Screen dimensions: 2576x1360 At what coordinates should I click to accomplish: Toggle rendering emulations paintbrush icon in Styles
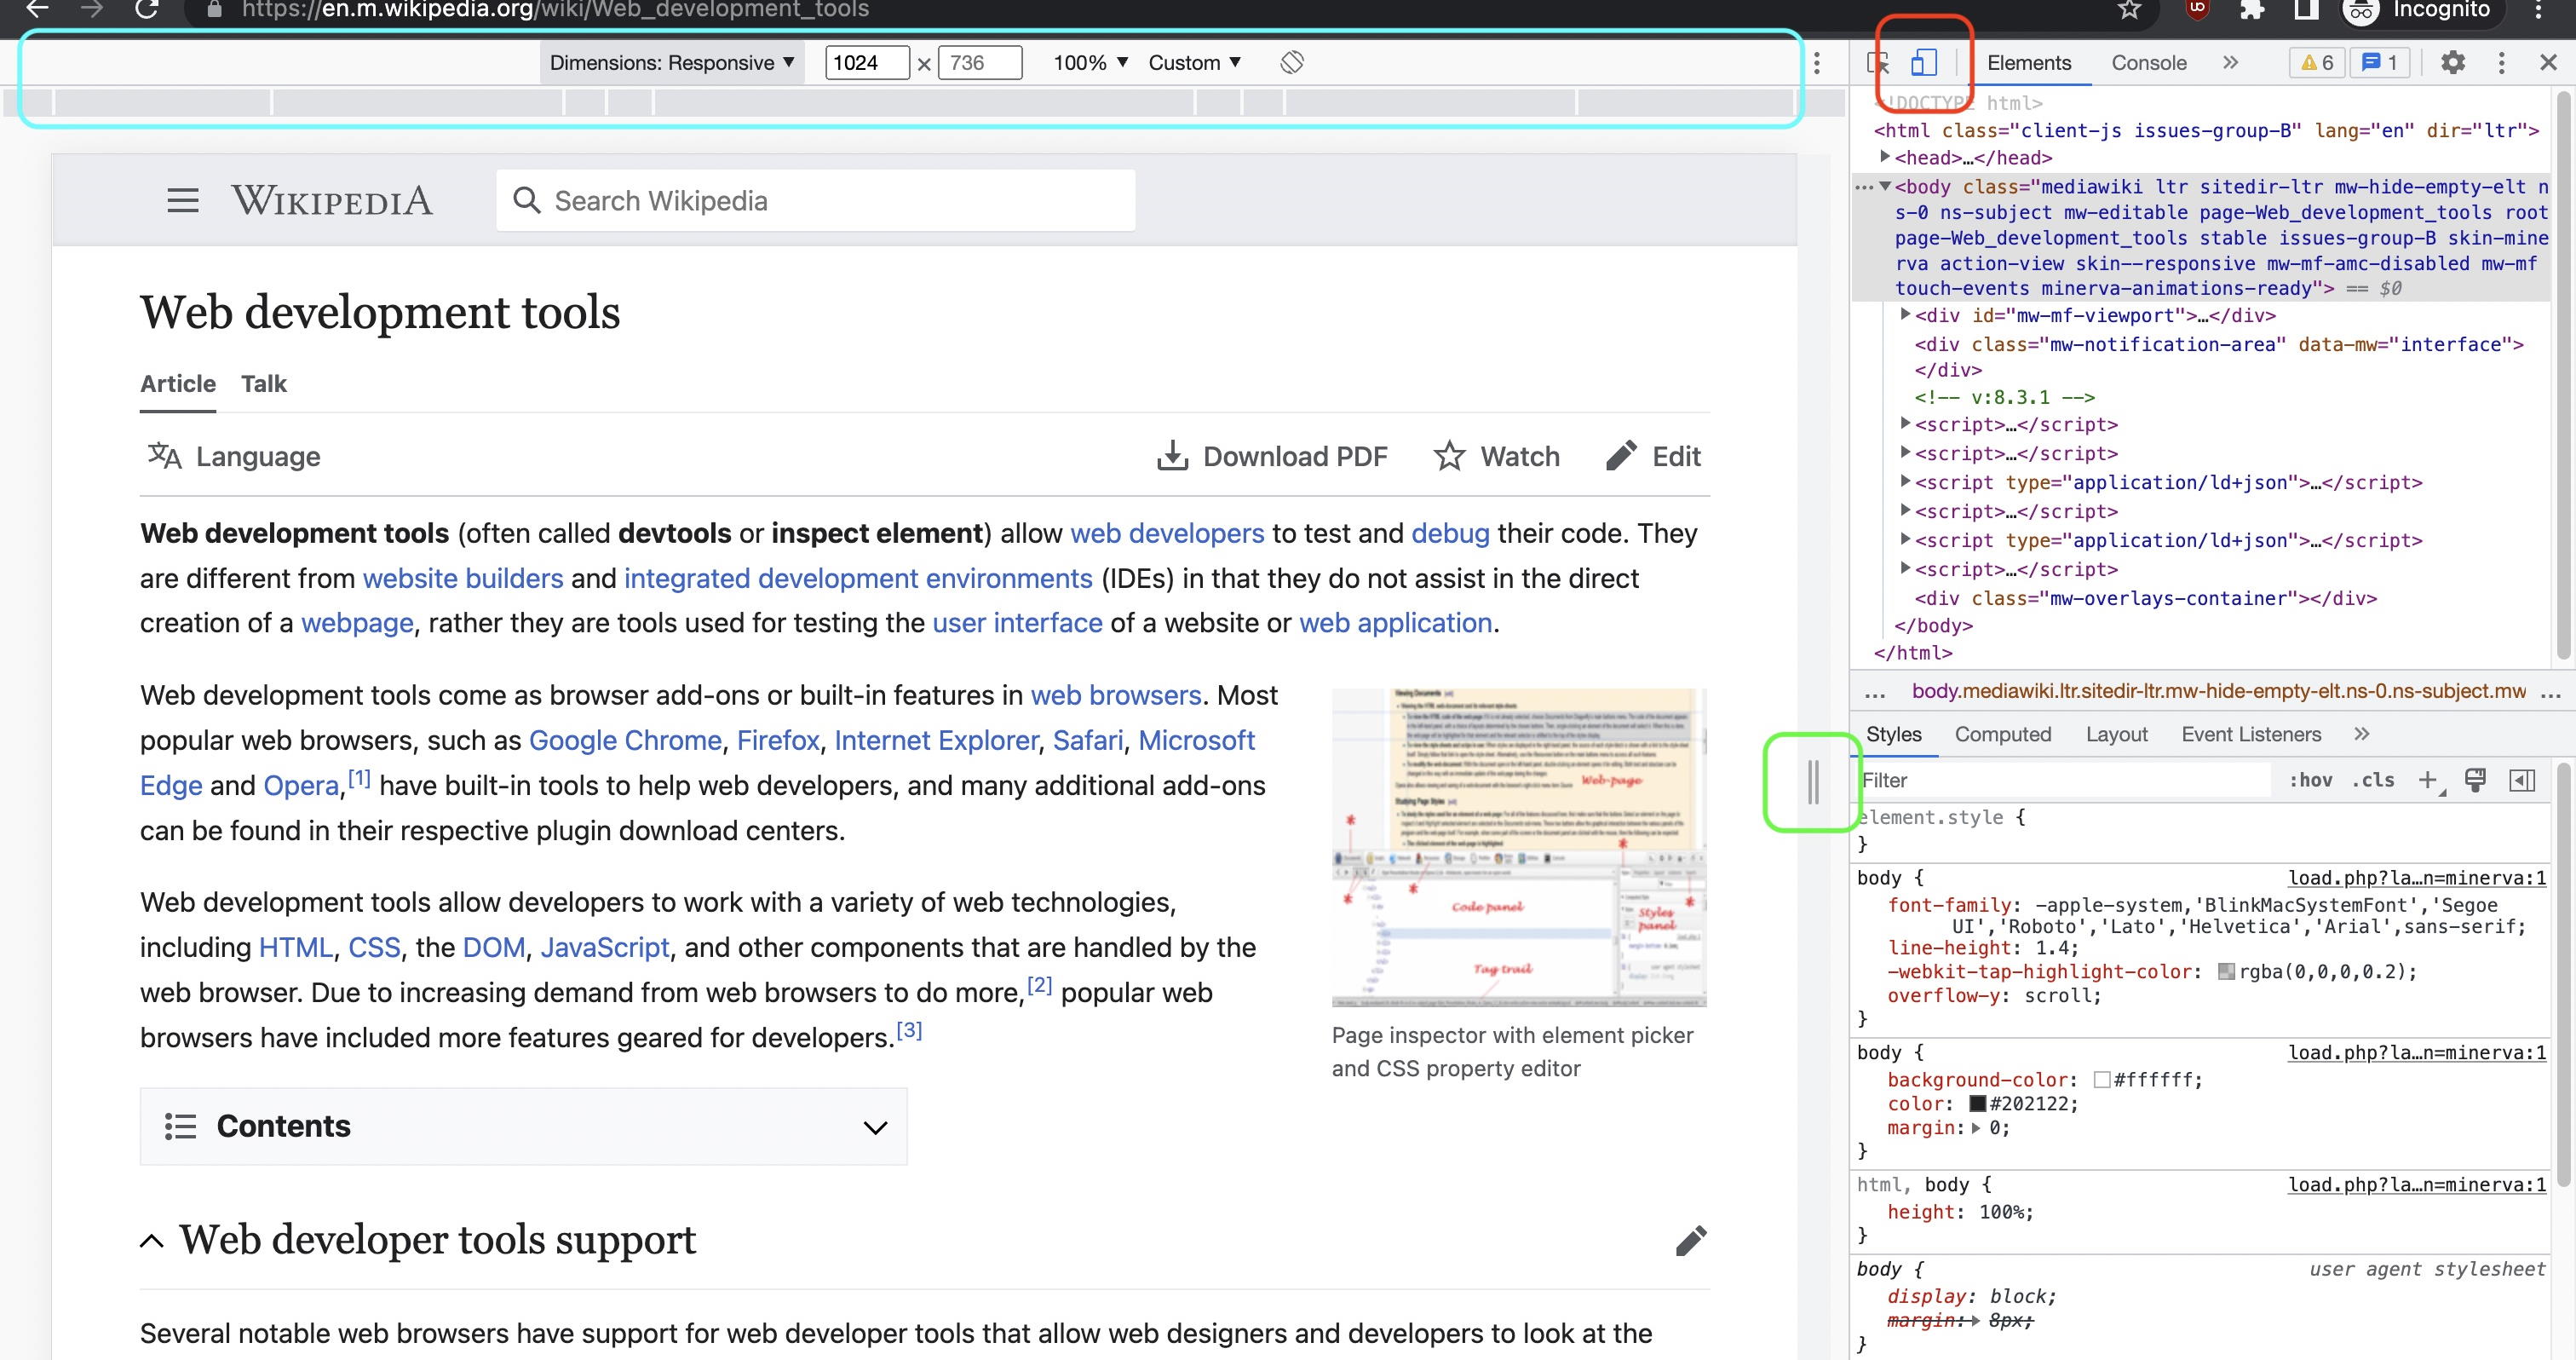pyautogui.click(x=2476, y=780)
